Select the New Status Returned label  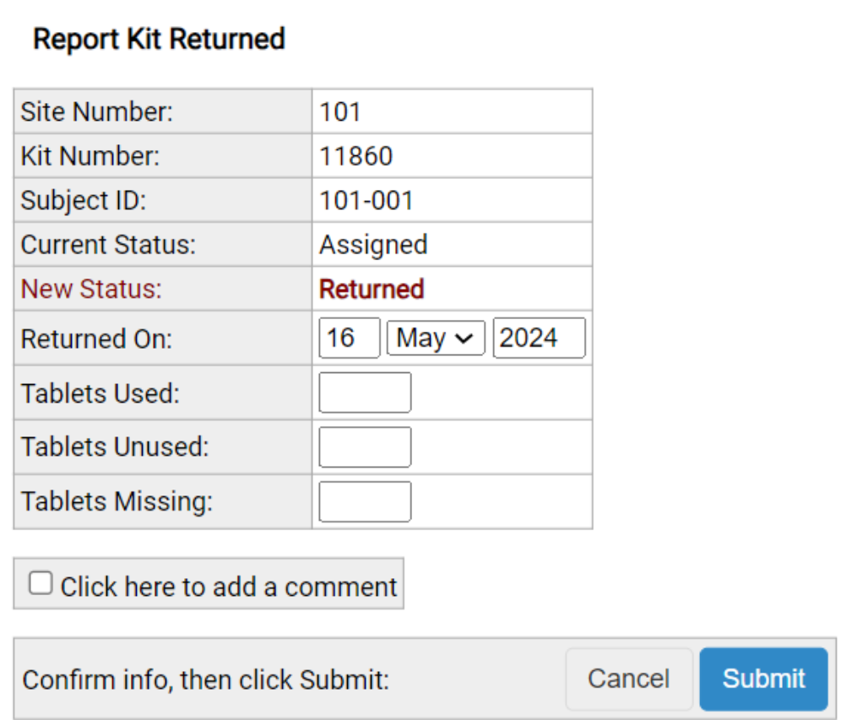371,289
